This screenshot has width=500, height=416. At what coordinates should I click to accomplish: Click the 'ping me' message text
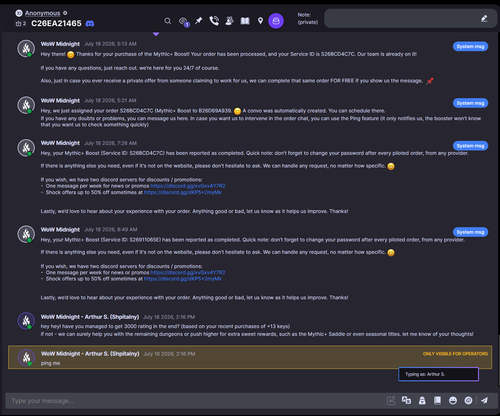click(50, 363)
